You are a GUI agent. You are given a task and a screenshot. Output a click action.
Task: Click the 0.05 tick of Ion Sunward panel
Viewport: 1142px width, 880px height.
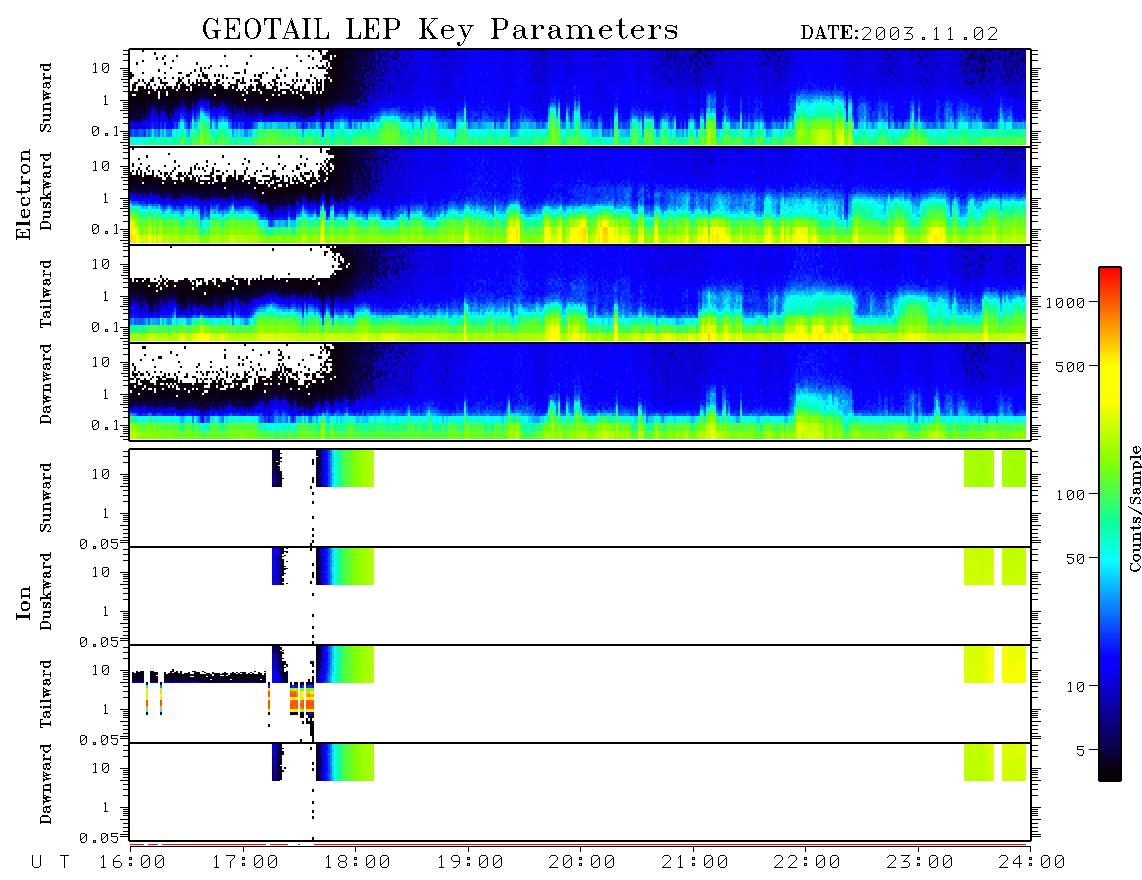[x=98, y=543]
